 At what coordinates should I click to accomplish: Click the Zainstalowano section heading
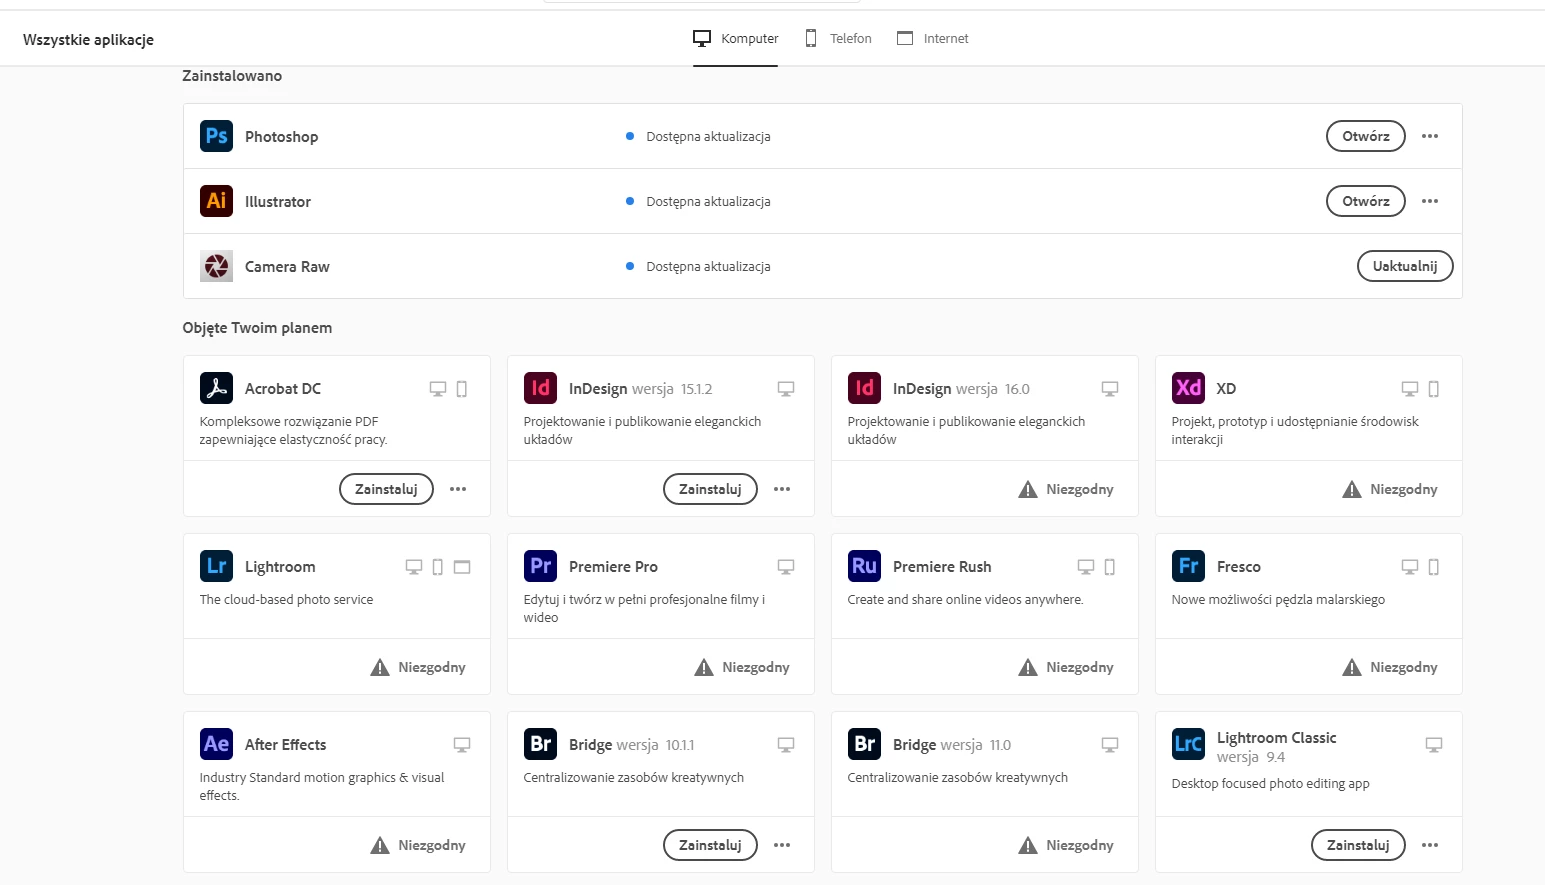coord(232,76)
